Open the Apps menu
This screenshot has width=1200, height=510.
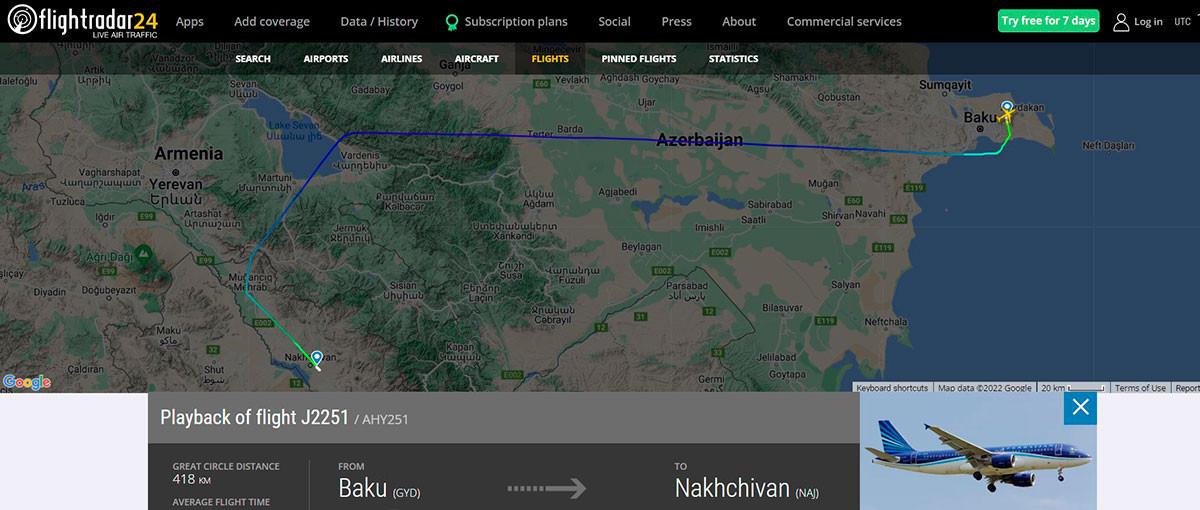point(190,21)
